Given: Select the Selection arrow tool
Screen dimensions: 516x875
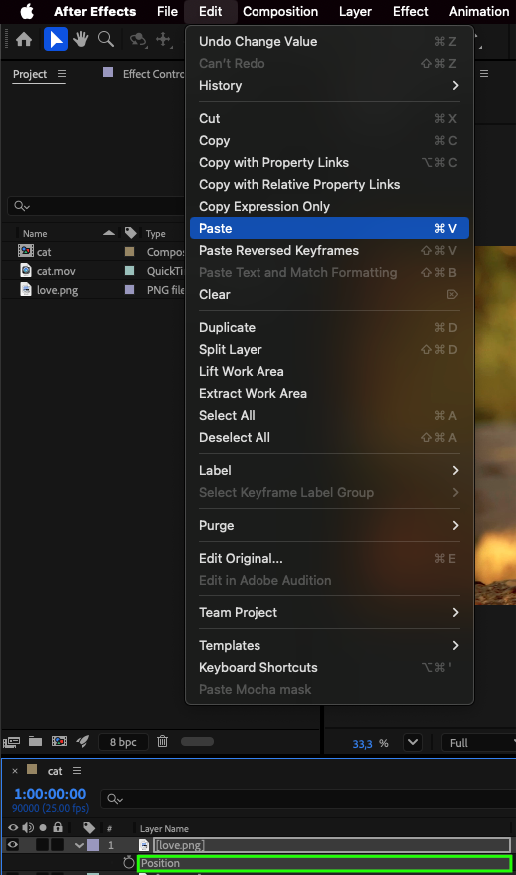Looking at the screenshot, I should click(x=56, y=40).
